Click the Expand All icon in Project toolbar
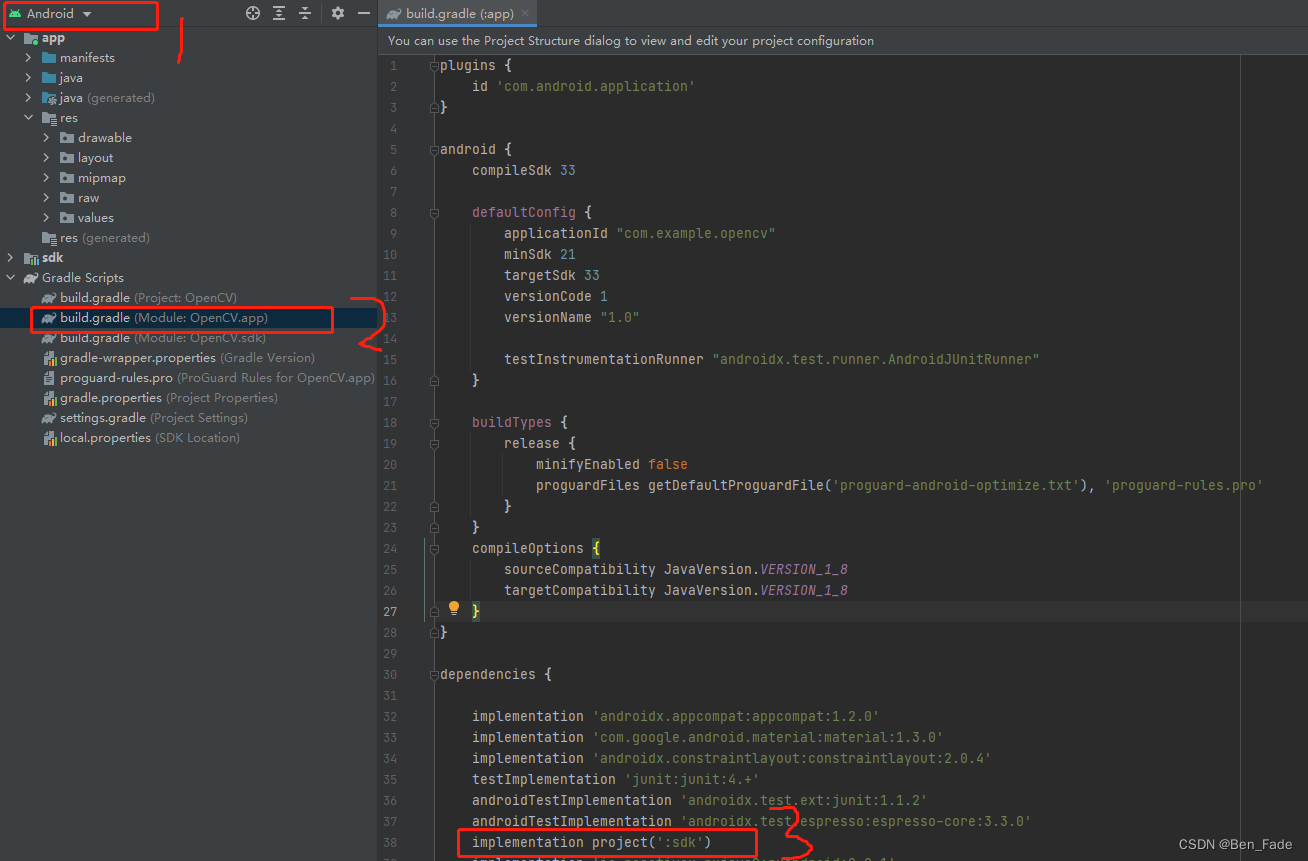This screenshot has height=861, width=1308. pyautogui.click(x=278, y=13)
